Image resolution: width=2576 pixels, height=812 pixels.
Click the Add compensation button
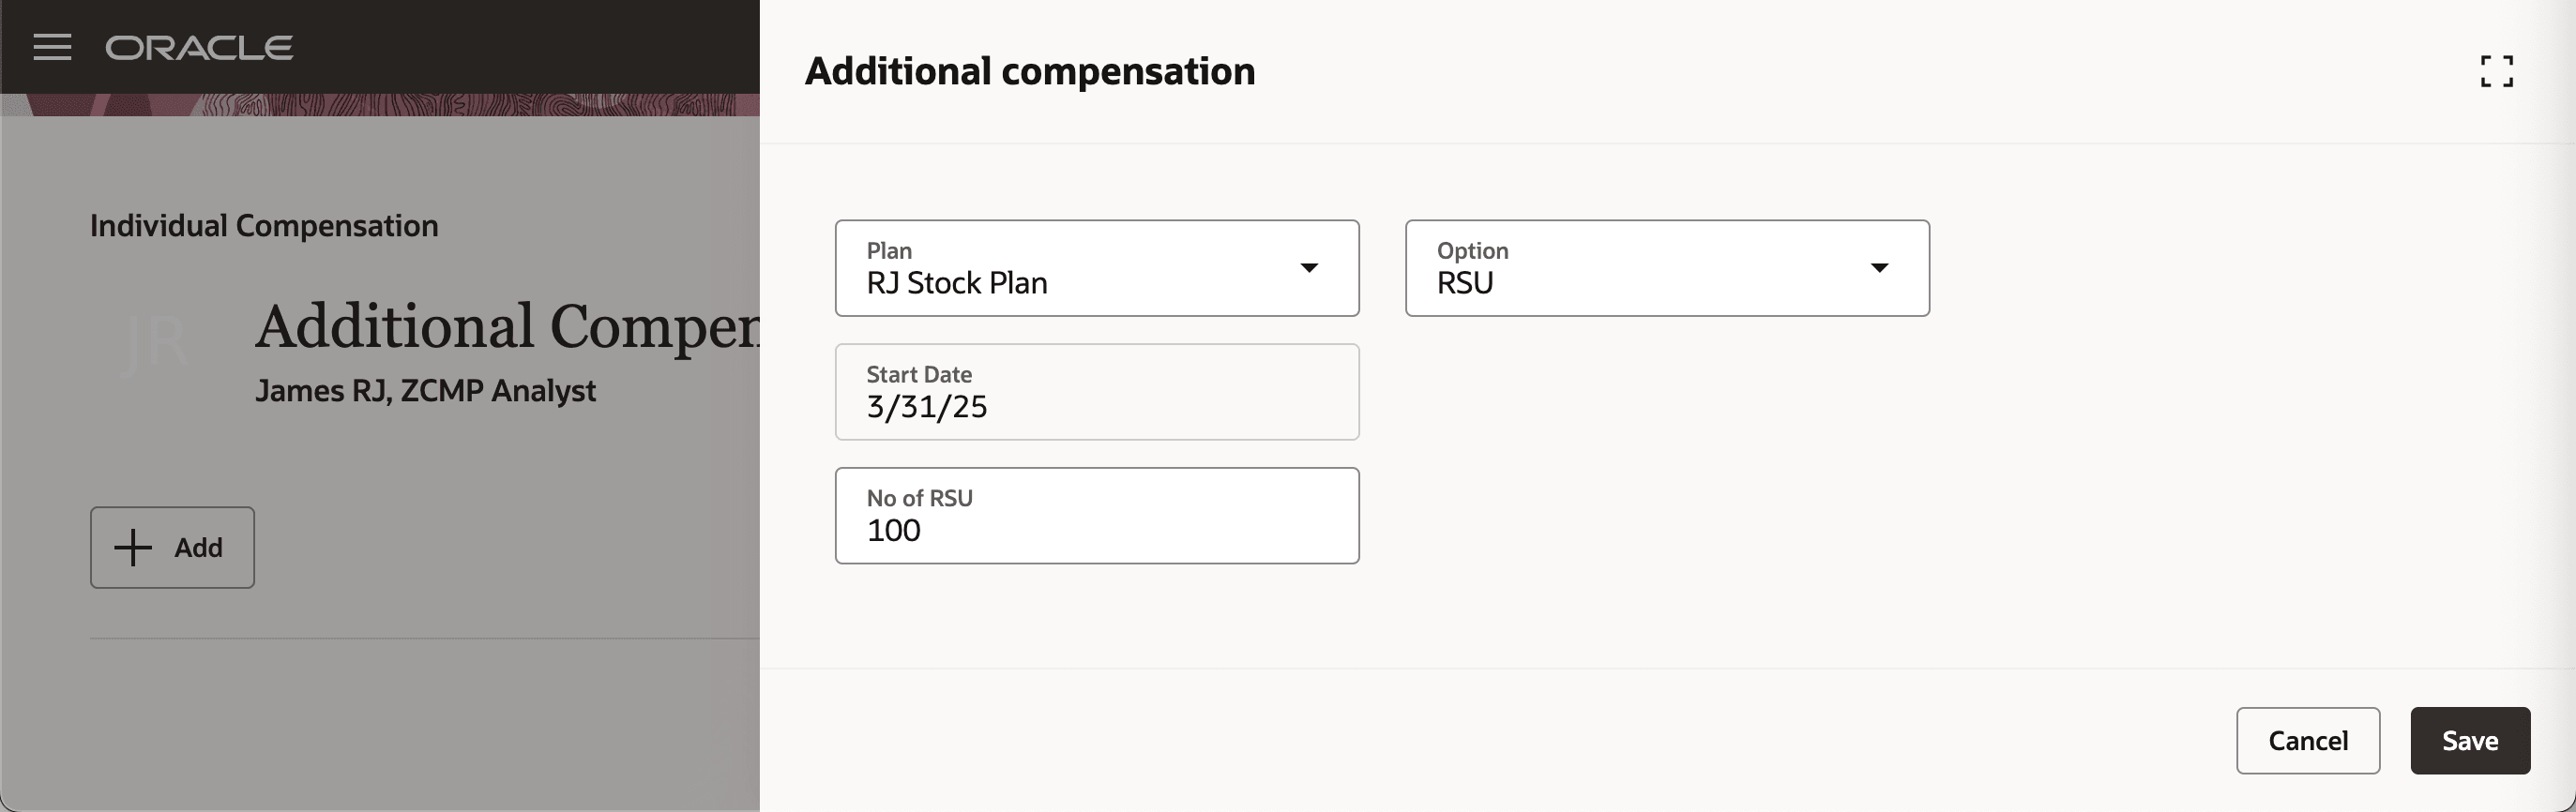point(172,547)
